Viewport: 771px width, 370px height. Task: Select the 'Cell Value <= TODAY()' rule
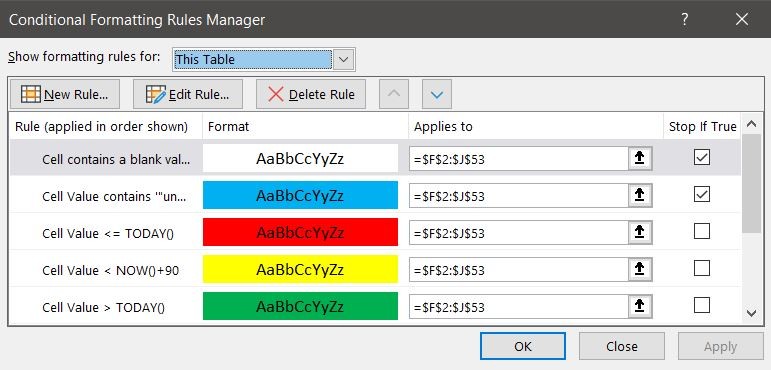(108, 233)
